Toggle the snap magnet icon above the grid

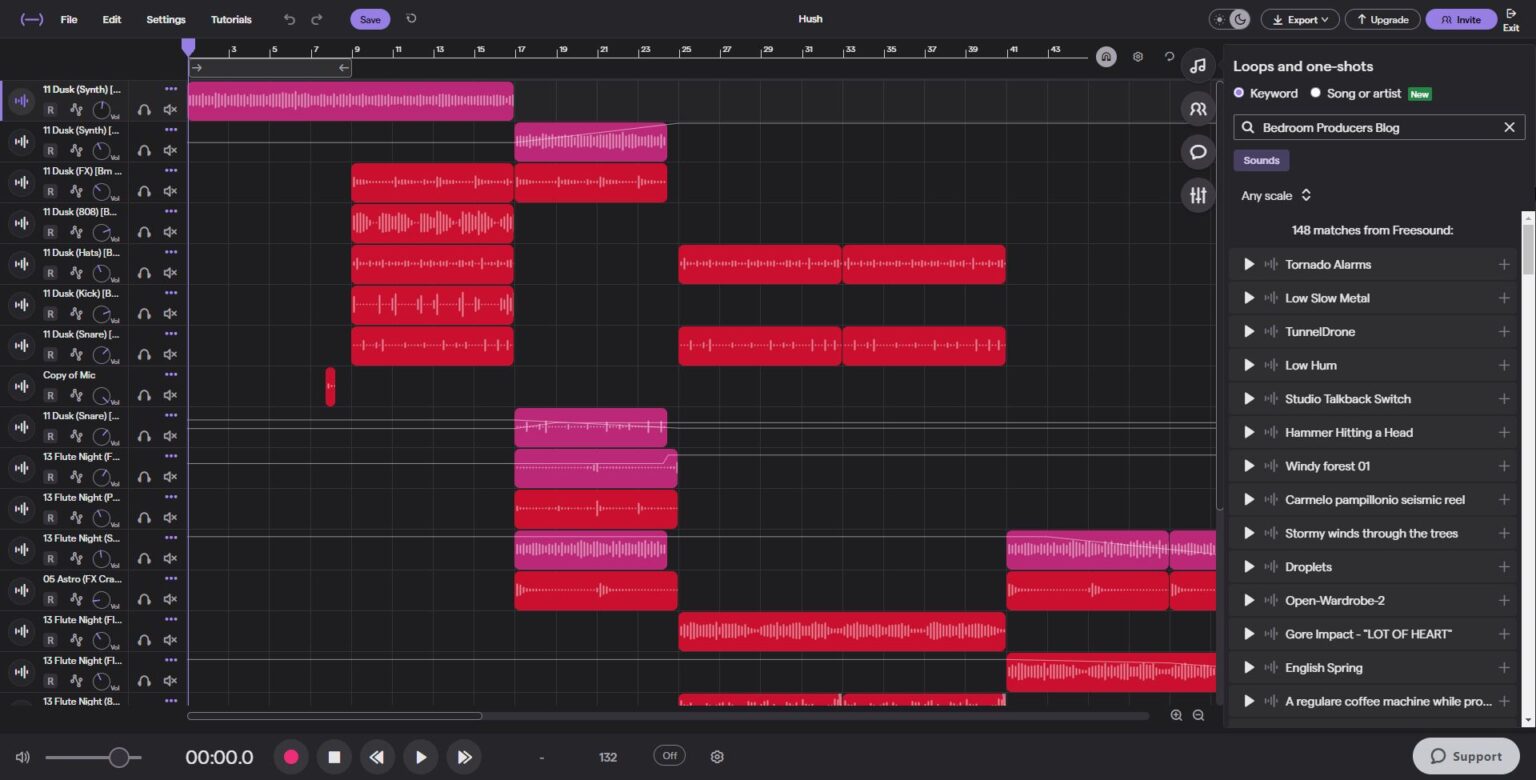coord(1106,56)
